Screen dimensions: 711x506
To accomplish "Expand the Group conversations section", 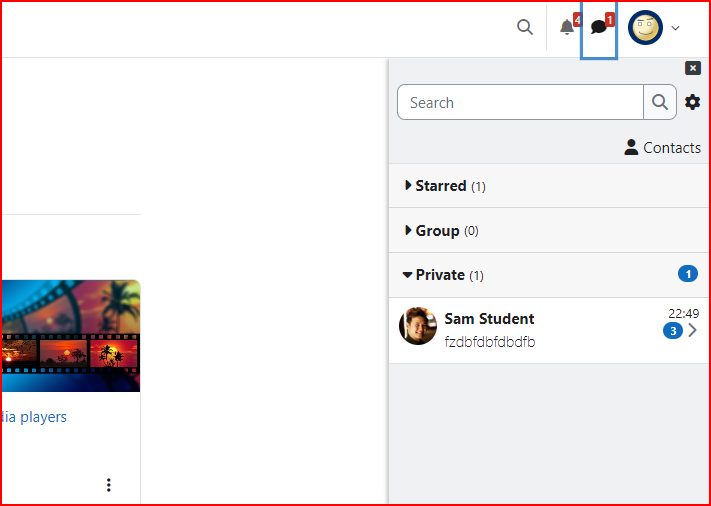I will [550, 231].
